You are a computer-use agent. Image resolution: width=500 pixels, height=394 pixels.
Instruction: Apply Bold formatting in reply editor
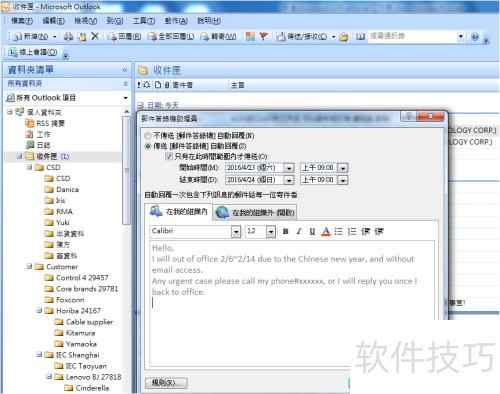tap(286, 231)
